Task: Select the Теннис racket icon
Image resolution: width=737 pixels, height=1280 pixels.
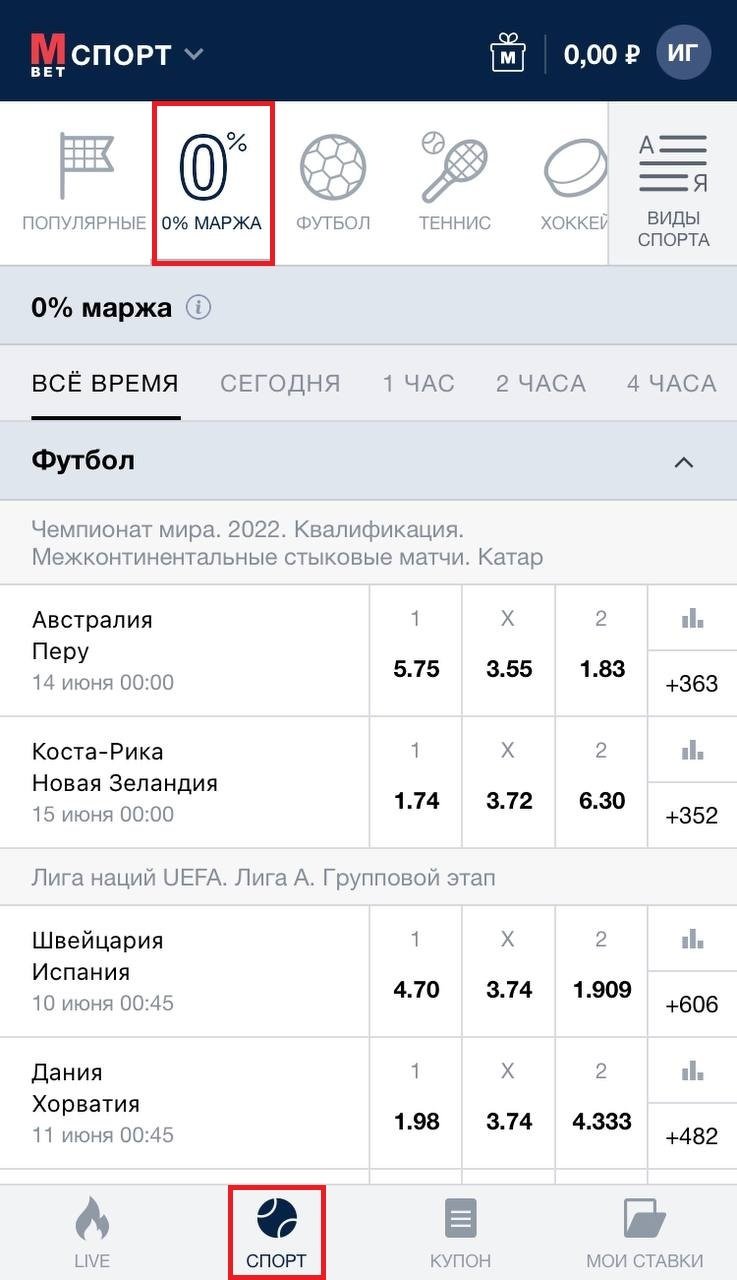Action: 454,168
